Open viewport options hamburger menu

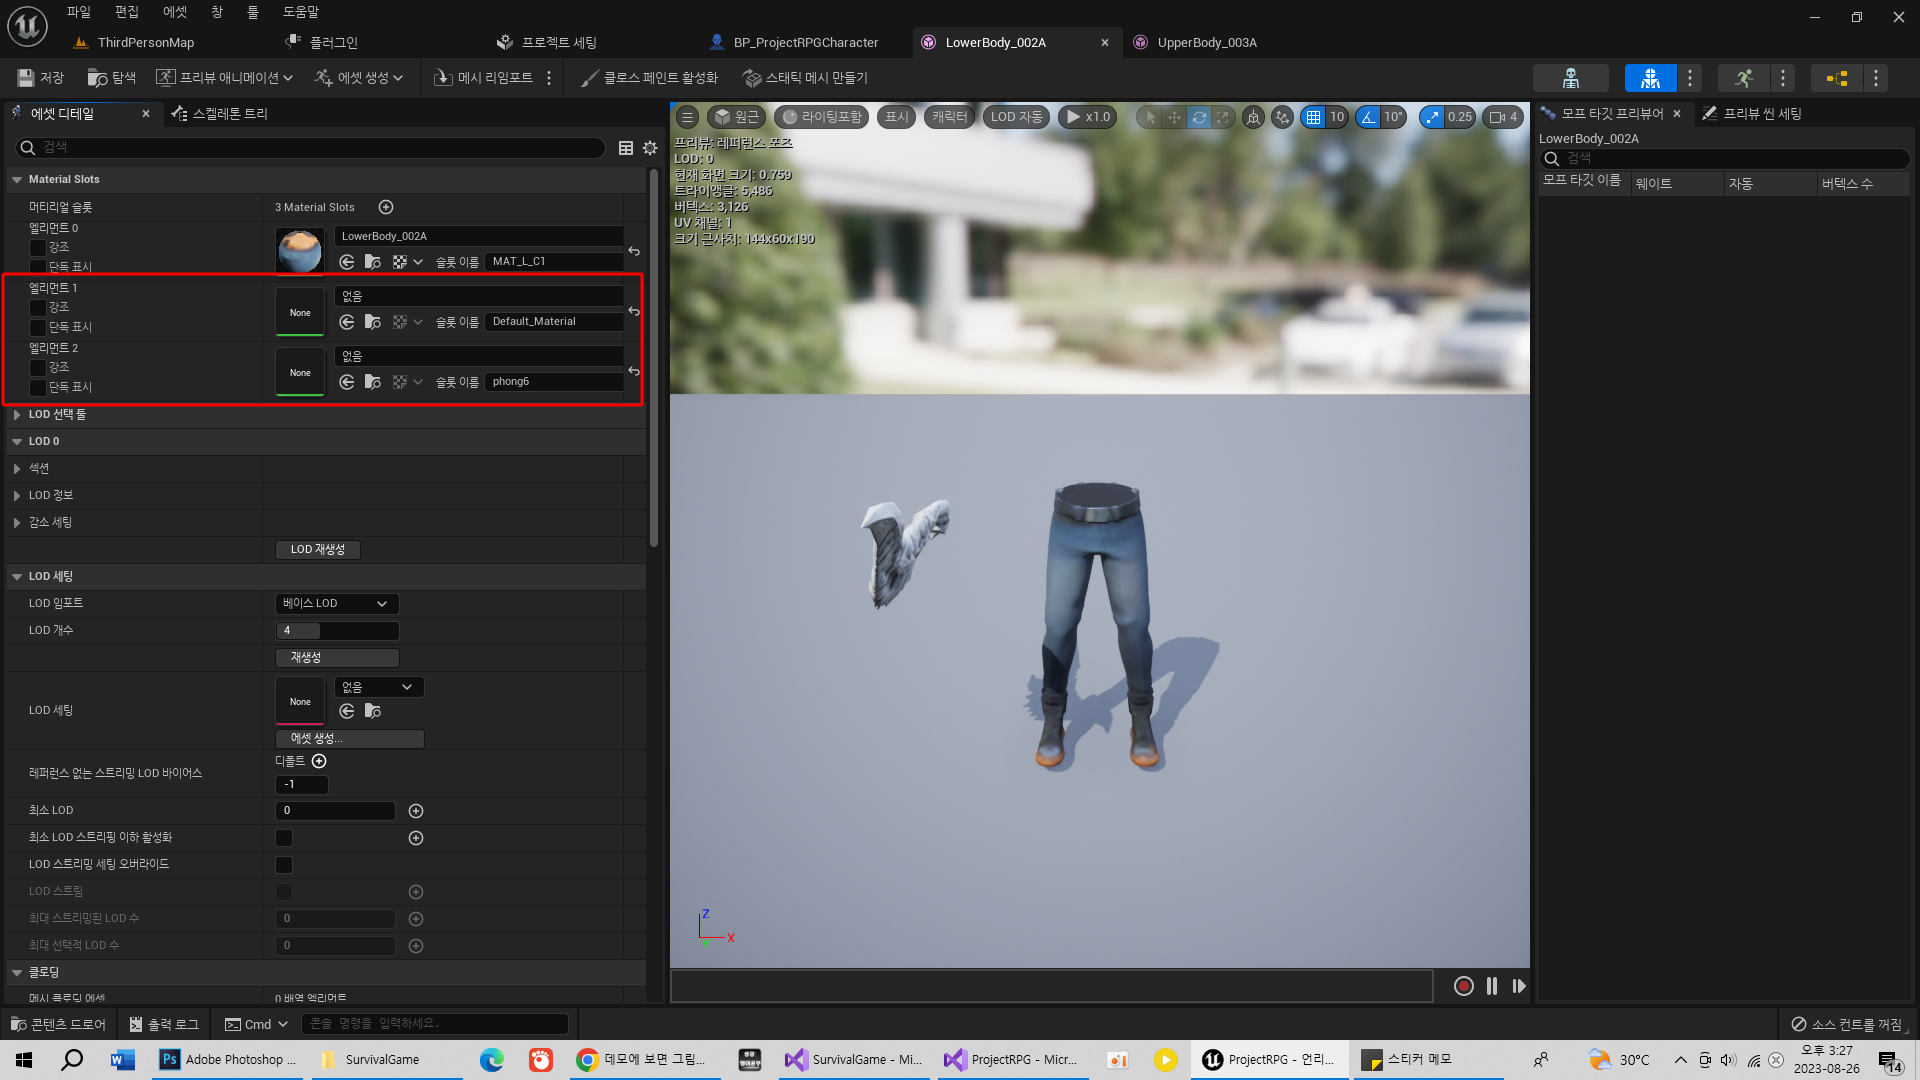coord(687,117)
